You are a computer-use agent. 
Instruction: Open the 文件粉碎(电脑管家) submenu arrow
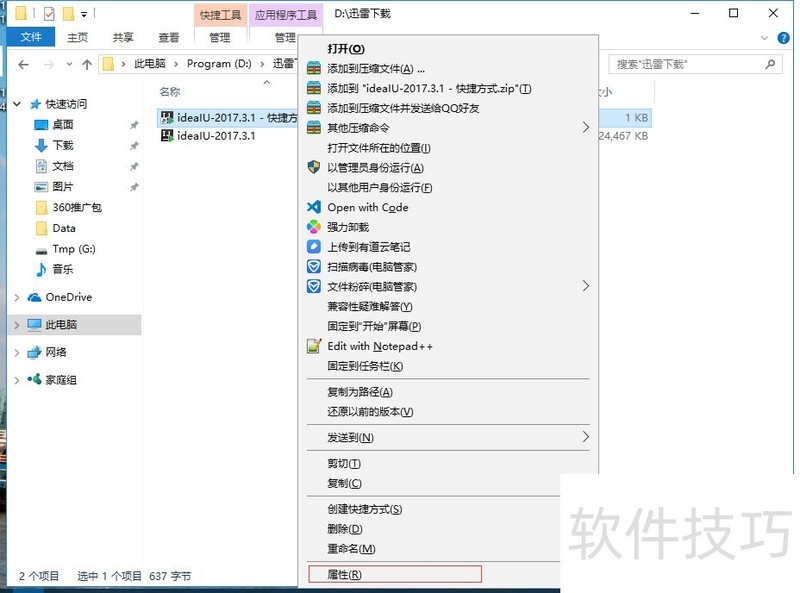[x=585, y=286]
